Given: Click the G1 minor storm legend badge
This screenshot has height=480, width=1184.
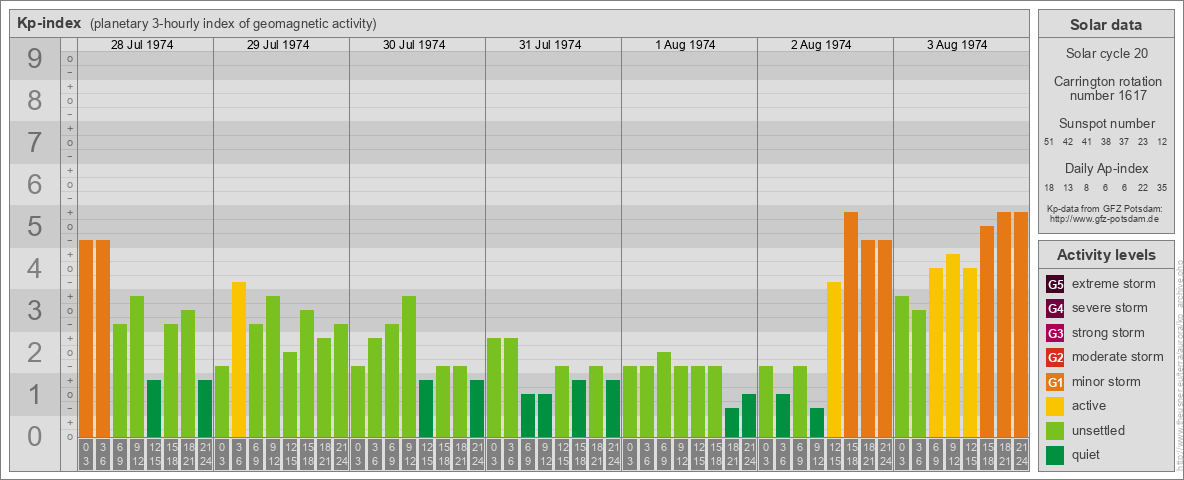Looking at the screenshot, I should tap(1056, 382).
